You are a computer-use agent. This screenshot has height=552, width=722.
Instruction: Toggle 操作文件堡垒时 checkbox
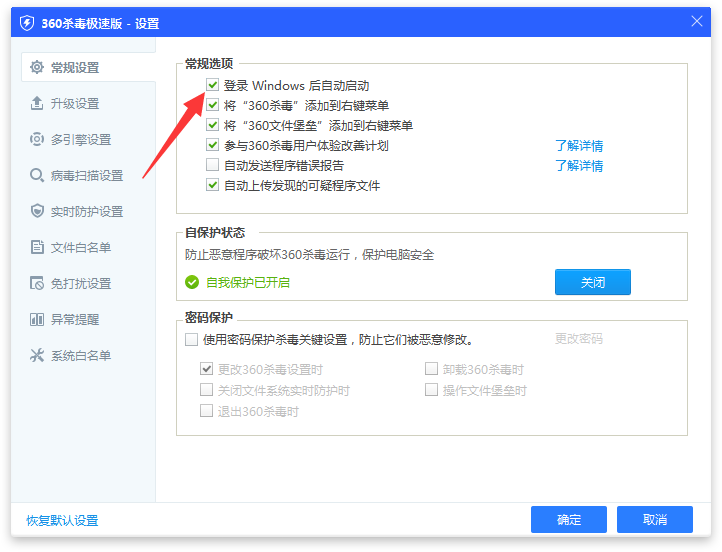point(431,389)
